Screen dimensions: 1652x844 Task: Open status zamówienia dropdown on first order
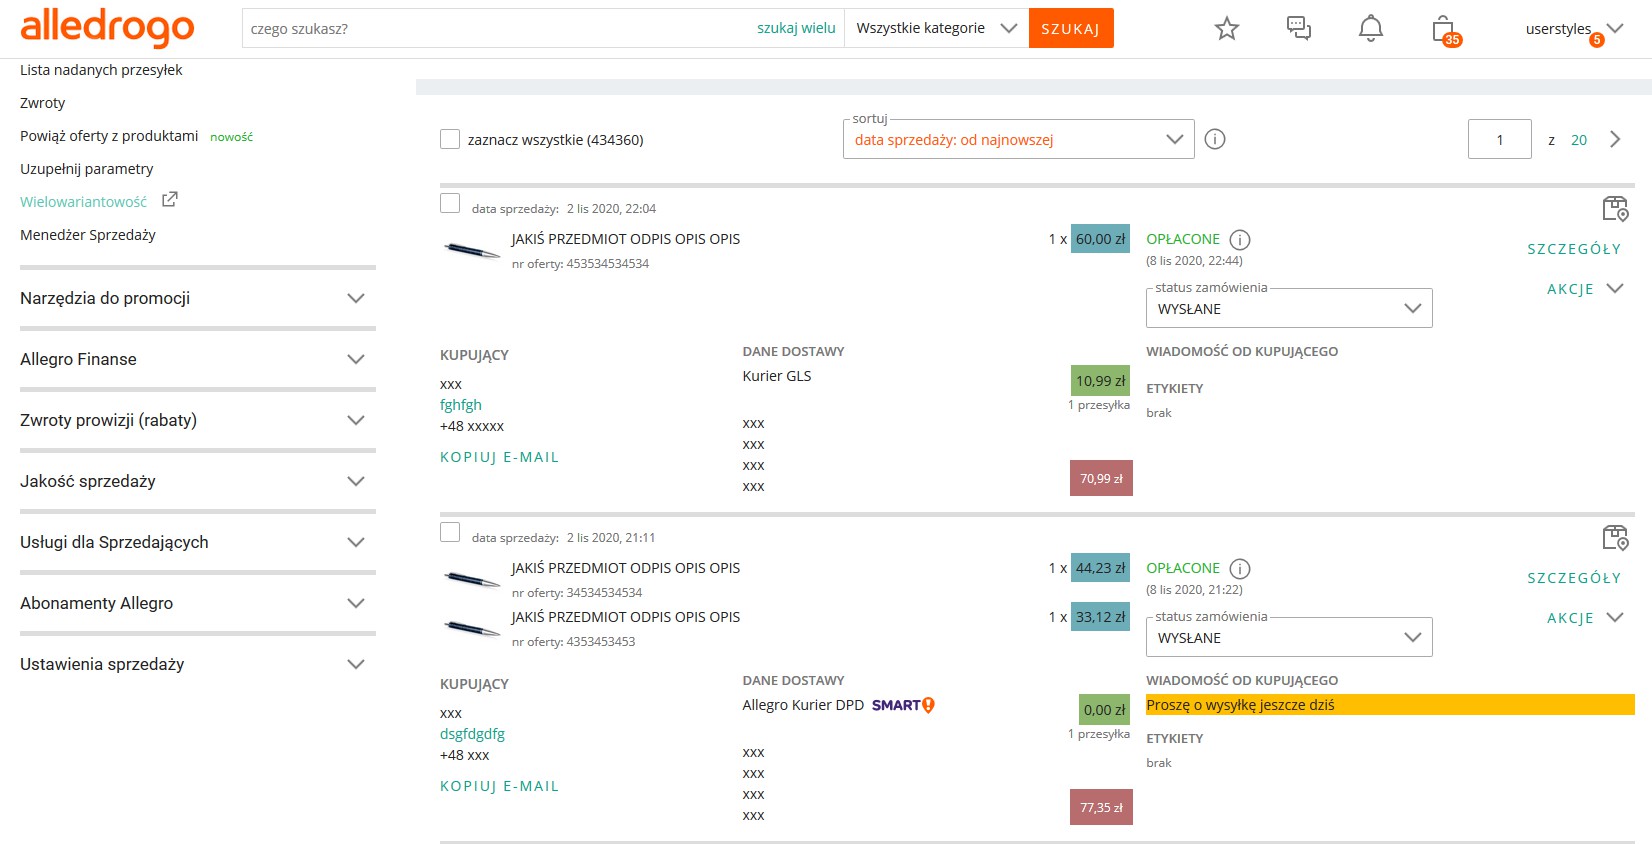point(1288,309)
